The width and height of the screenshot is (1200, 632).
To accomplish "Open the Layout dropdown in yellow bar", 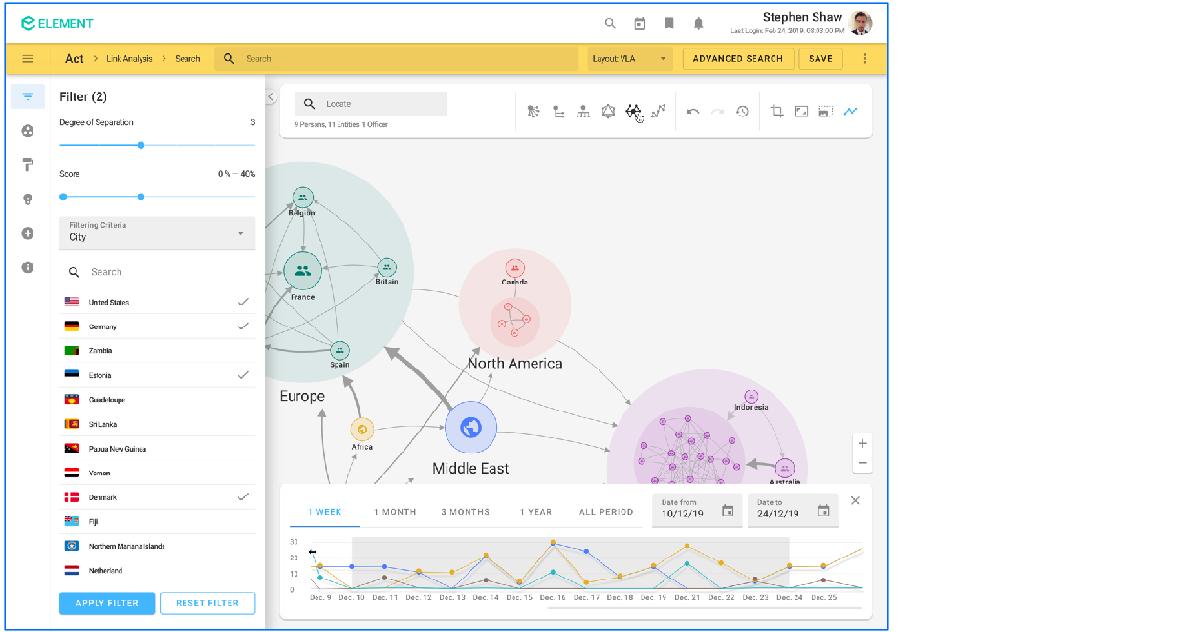I will point(629,59).
